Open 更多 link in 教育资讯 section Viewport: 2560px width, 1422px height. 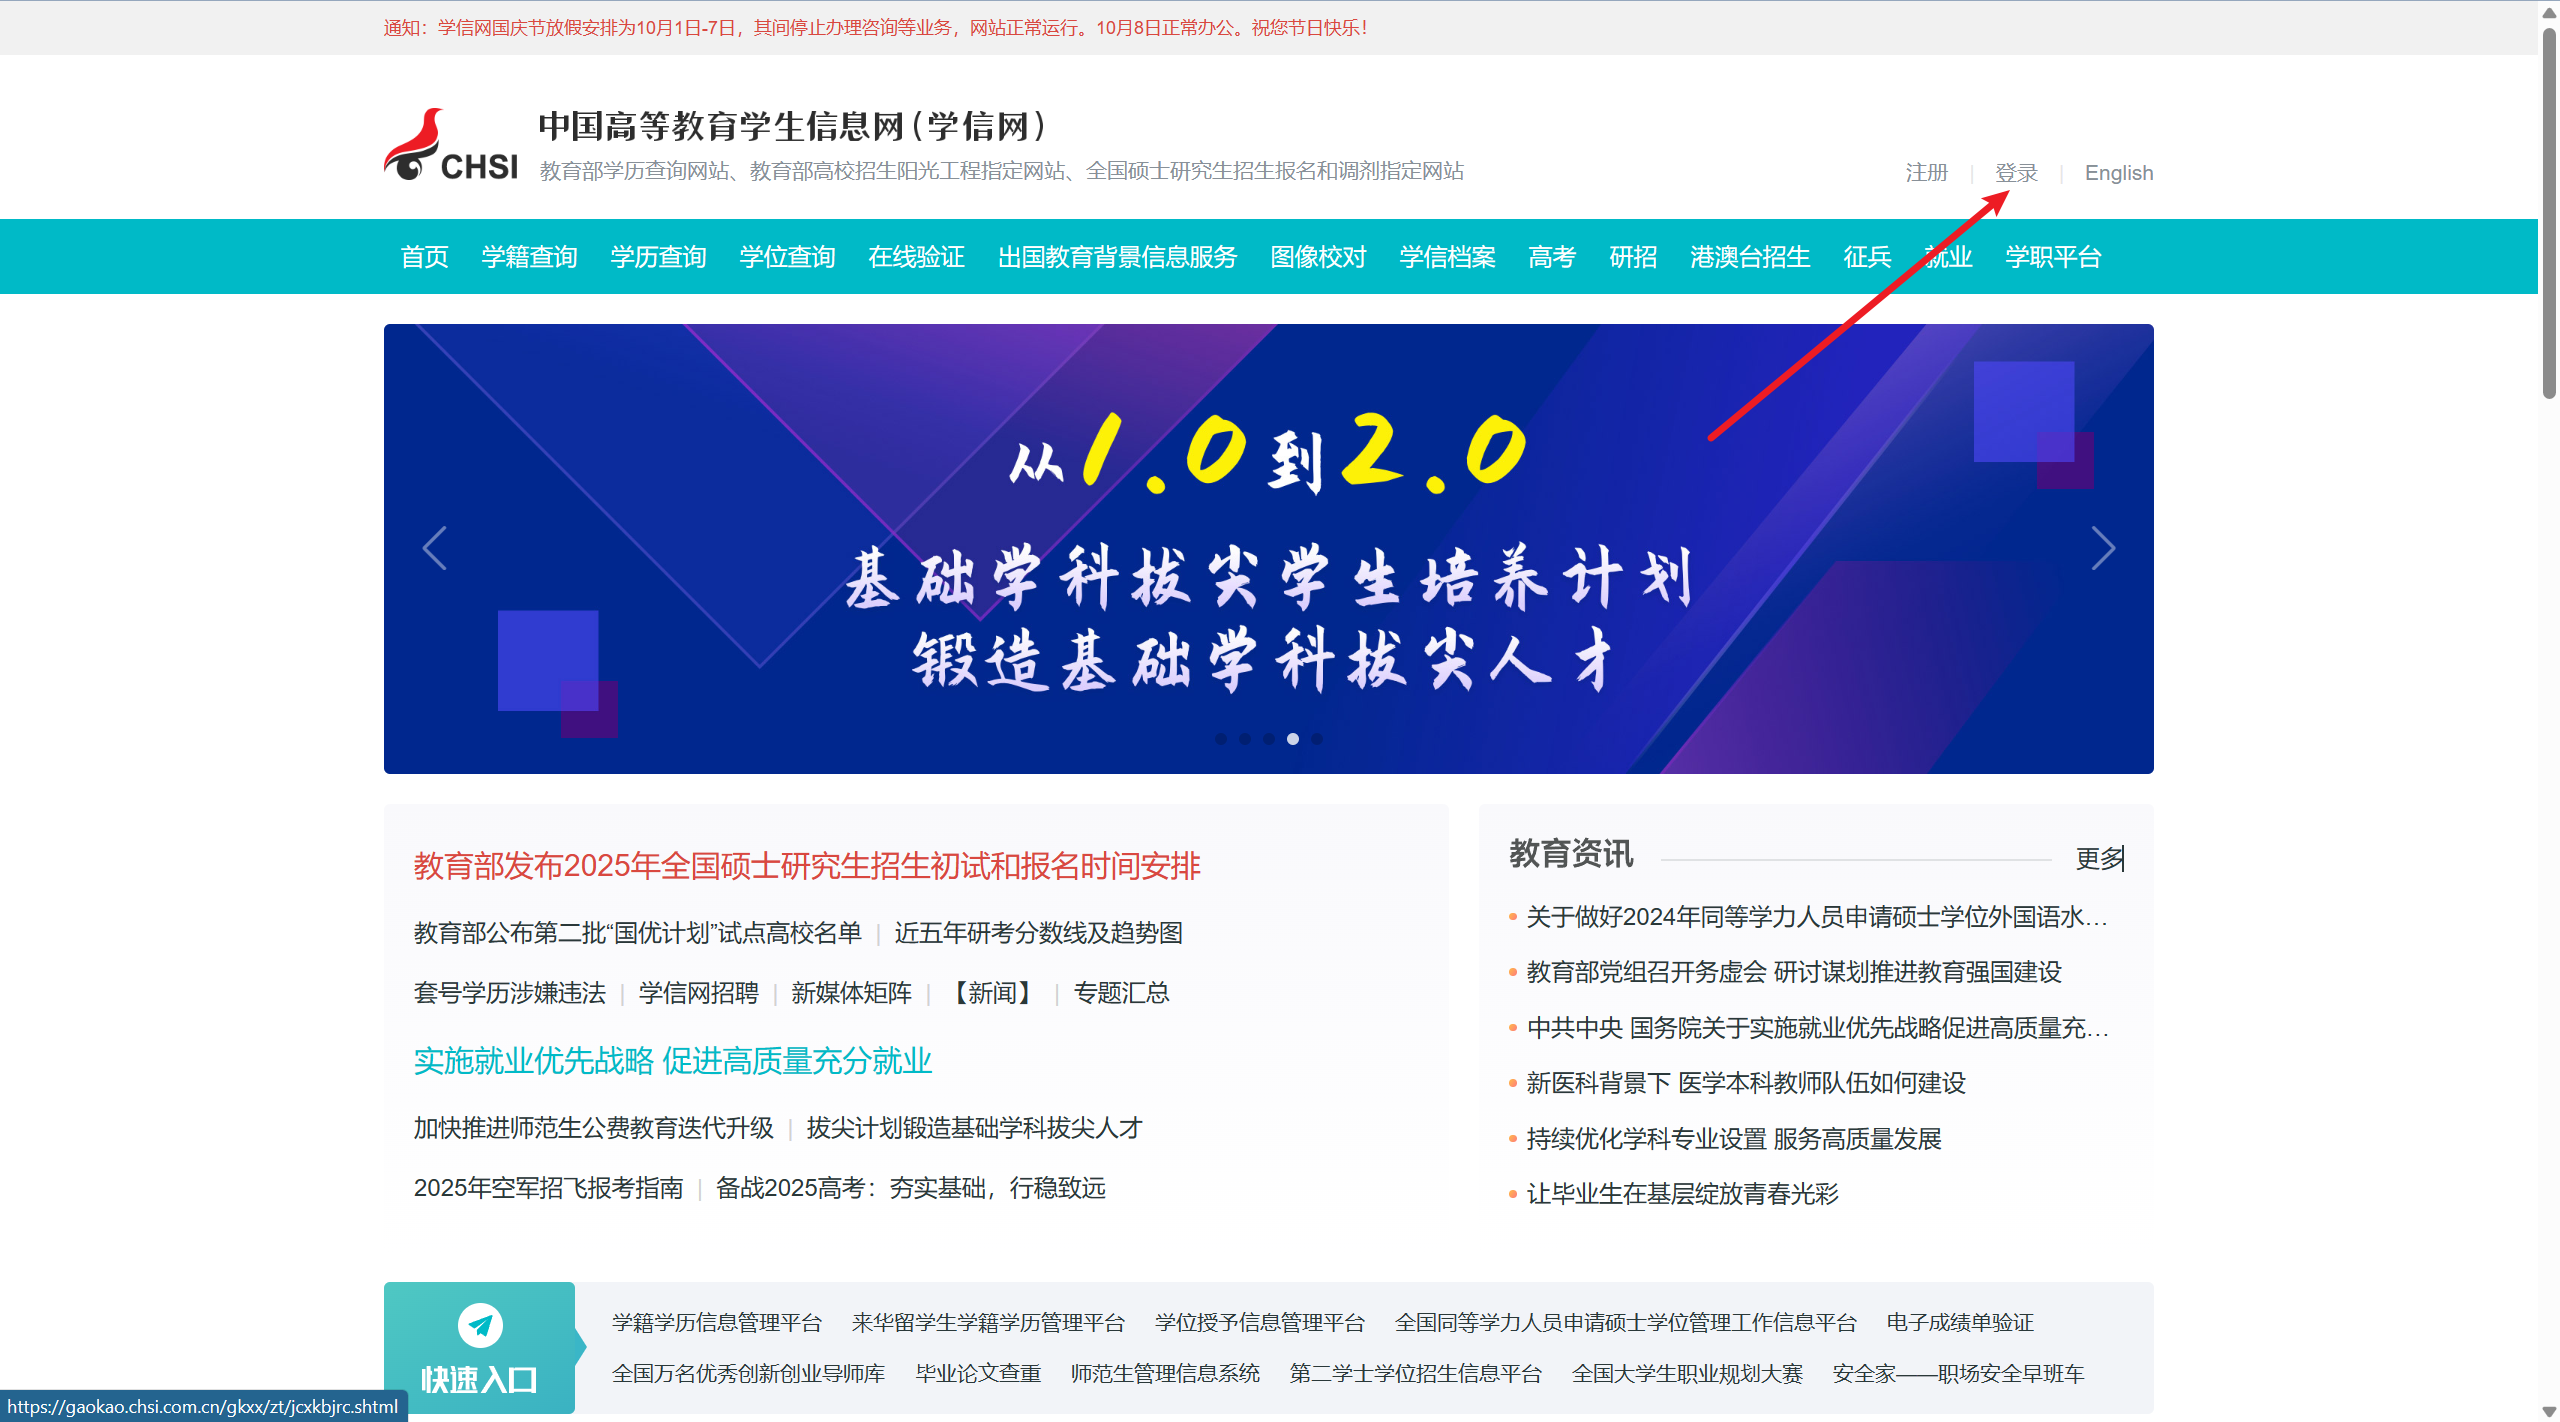(x=2099, y=858)
